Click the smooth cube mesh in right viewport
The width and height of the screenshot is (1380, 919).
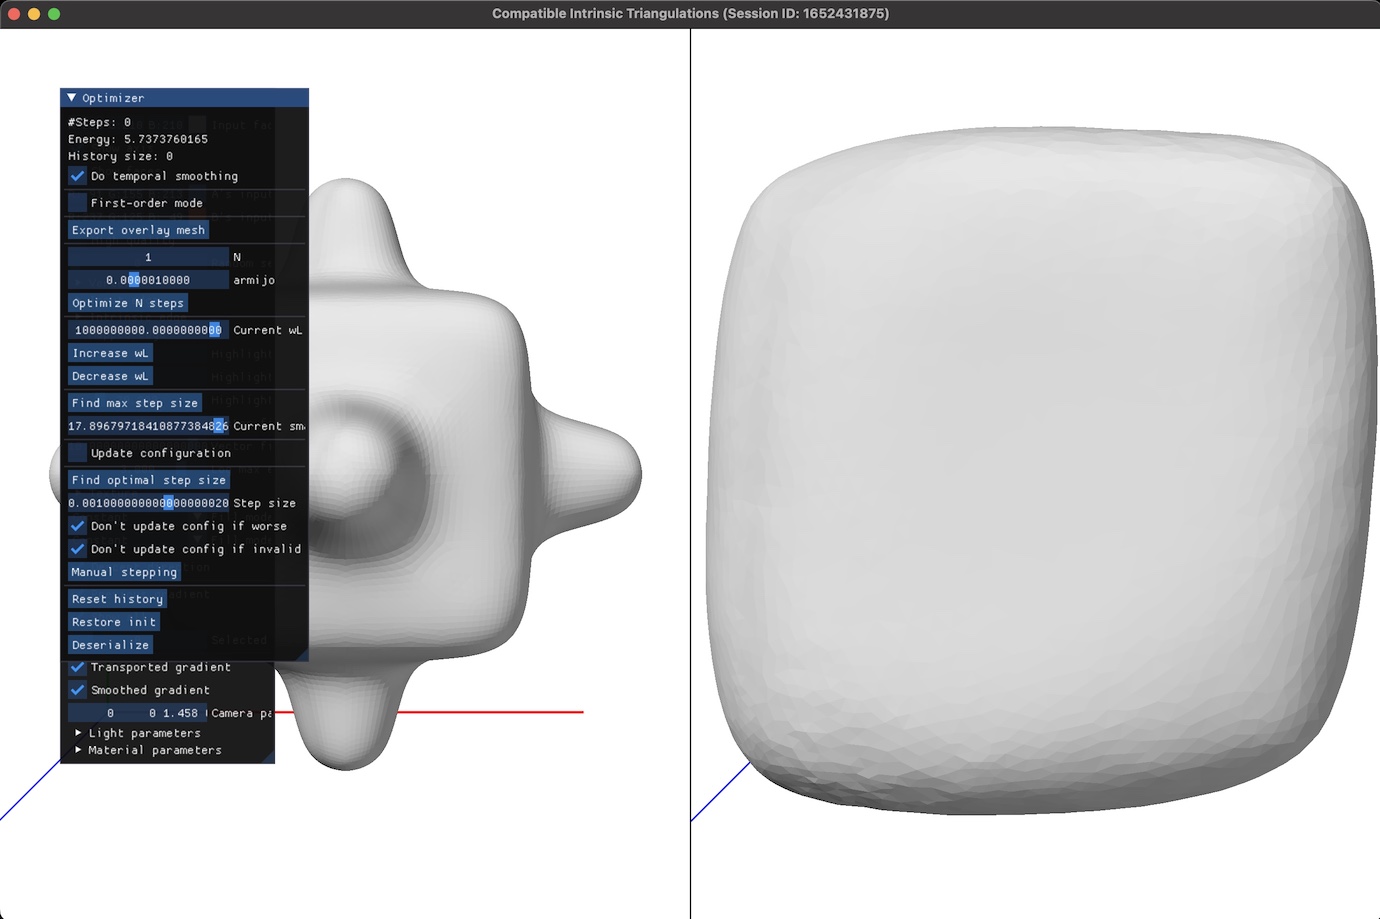pyautogui.click(x=1040, y=470)
